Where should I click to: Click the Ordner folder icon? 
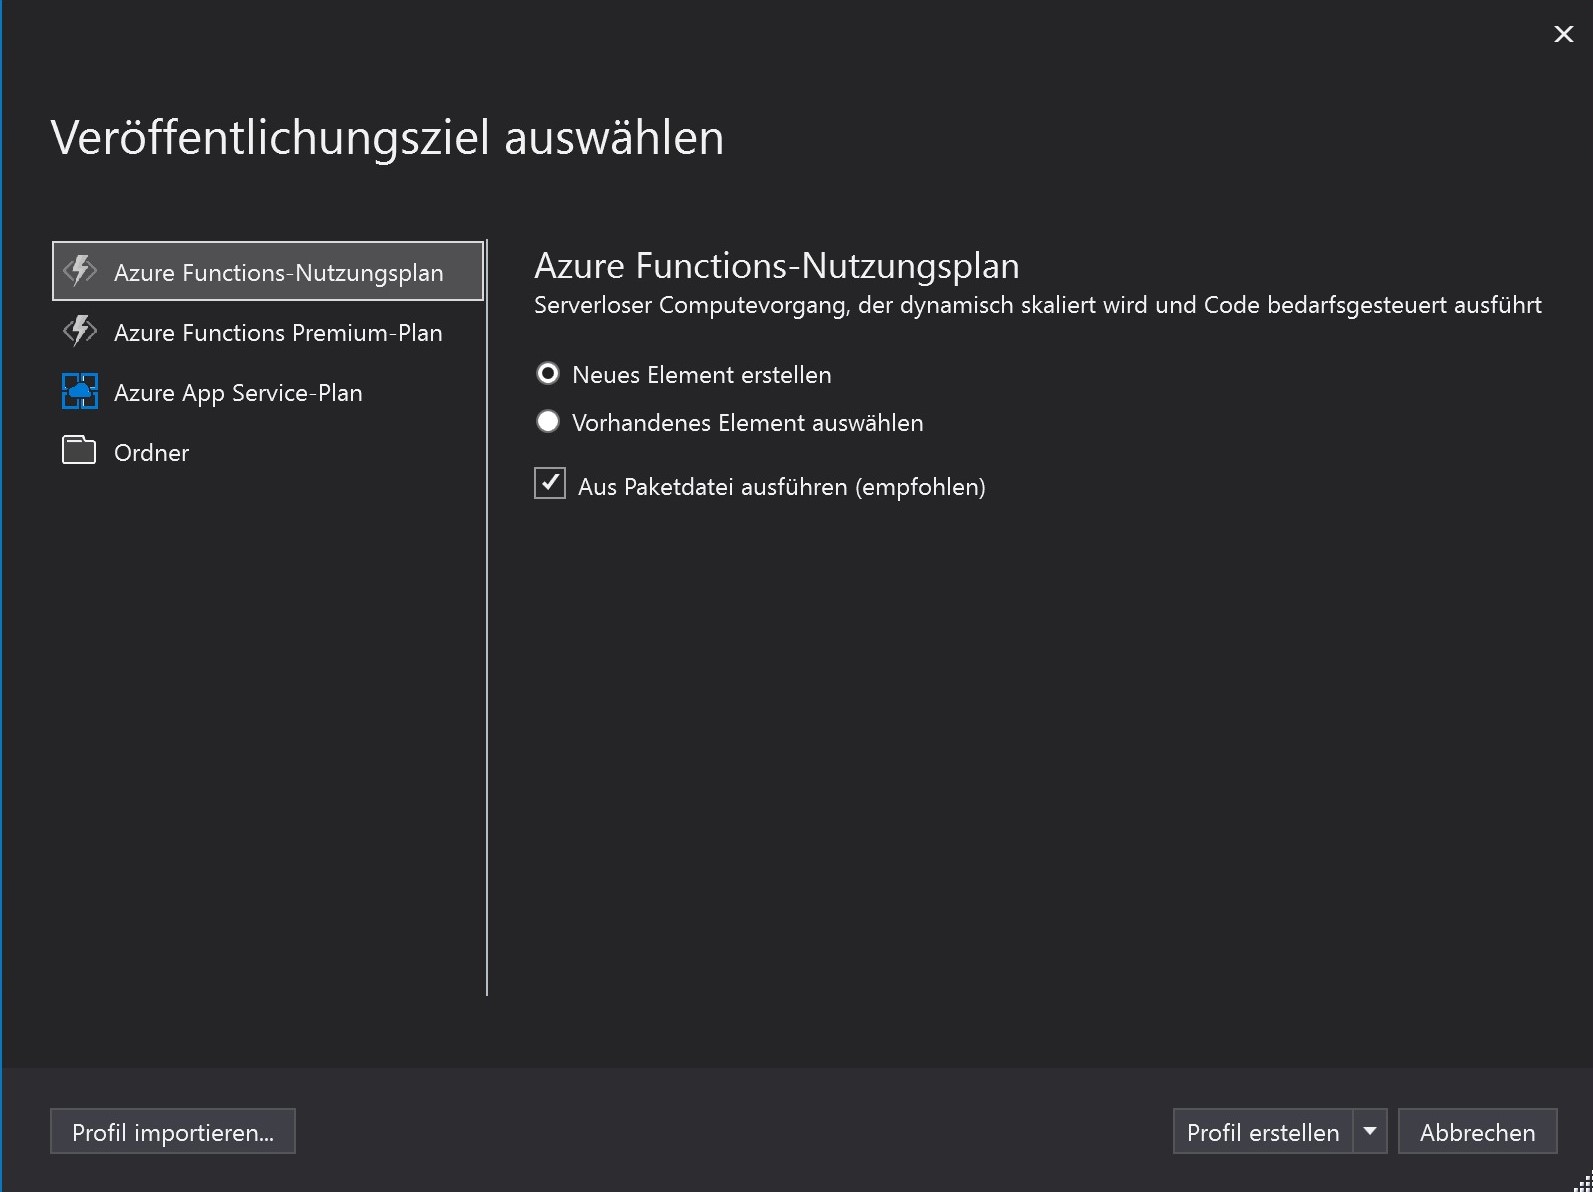(79, 451)
